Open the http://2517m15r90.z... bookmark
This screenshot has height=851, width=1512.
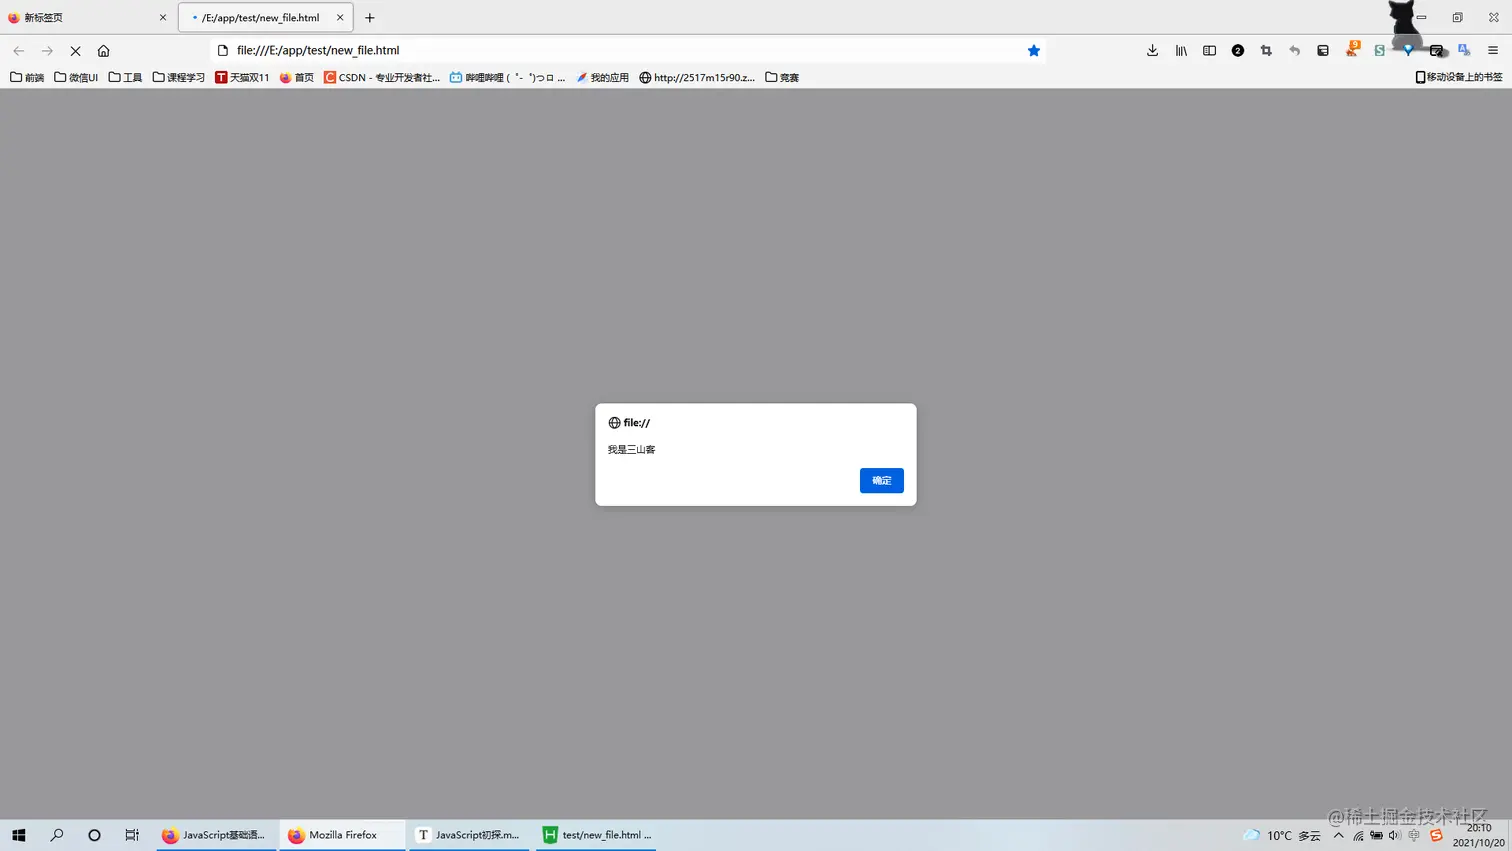pos(697,77)
